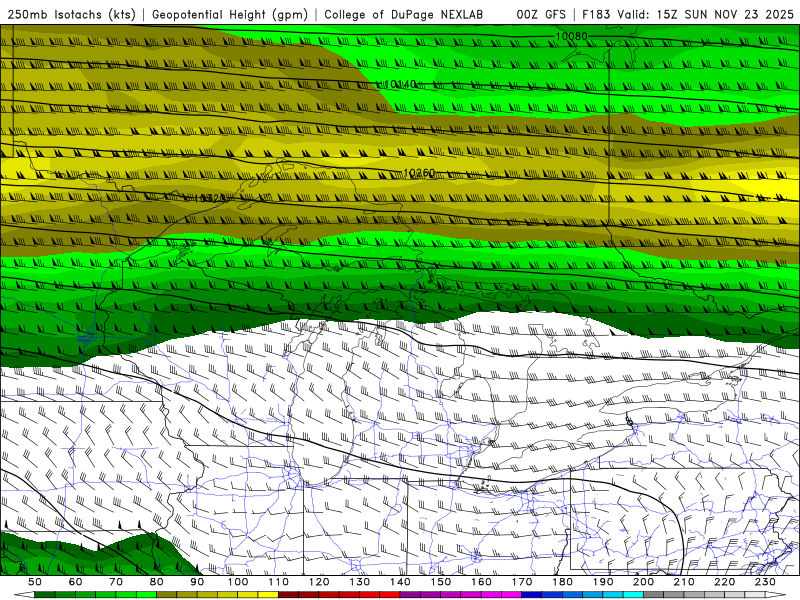
Task: Pick the dark red swatch below 110
Action: coord(289,595)
